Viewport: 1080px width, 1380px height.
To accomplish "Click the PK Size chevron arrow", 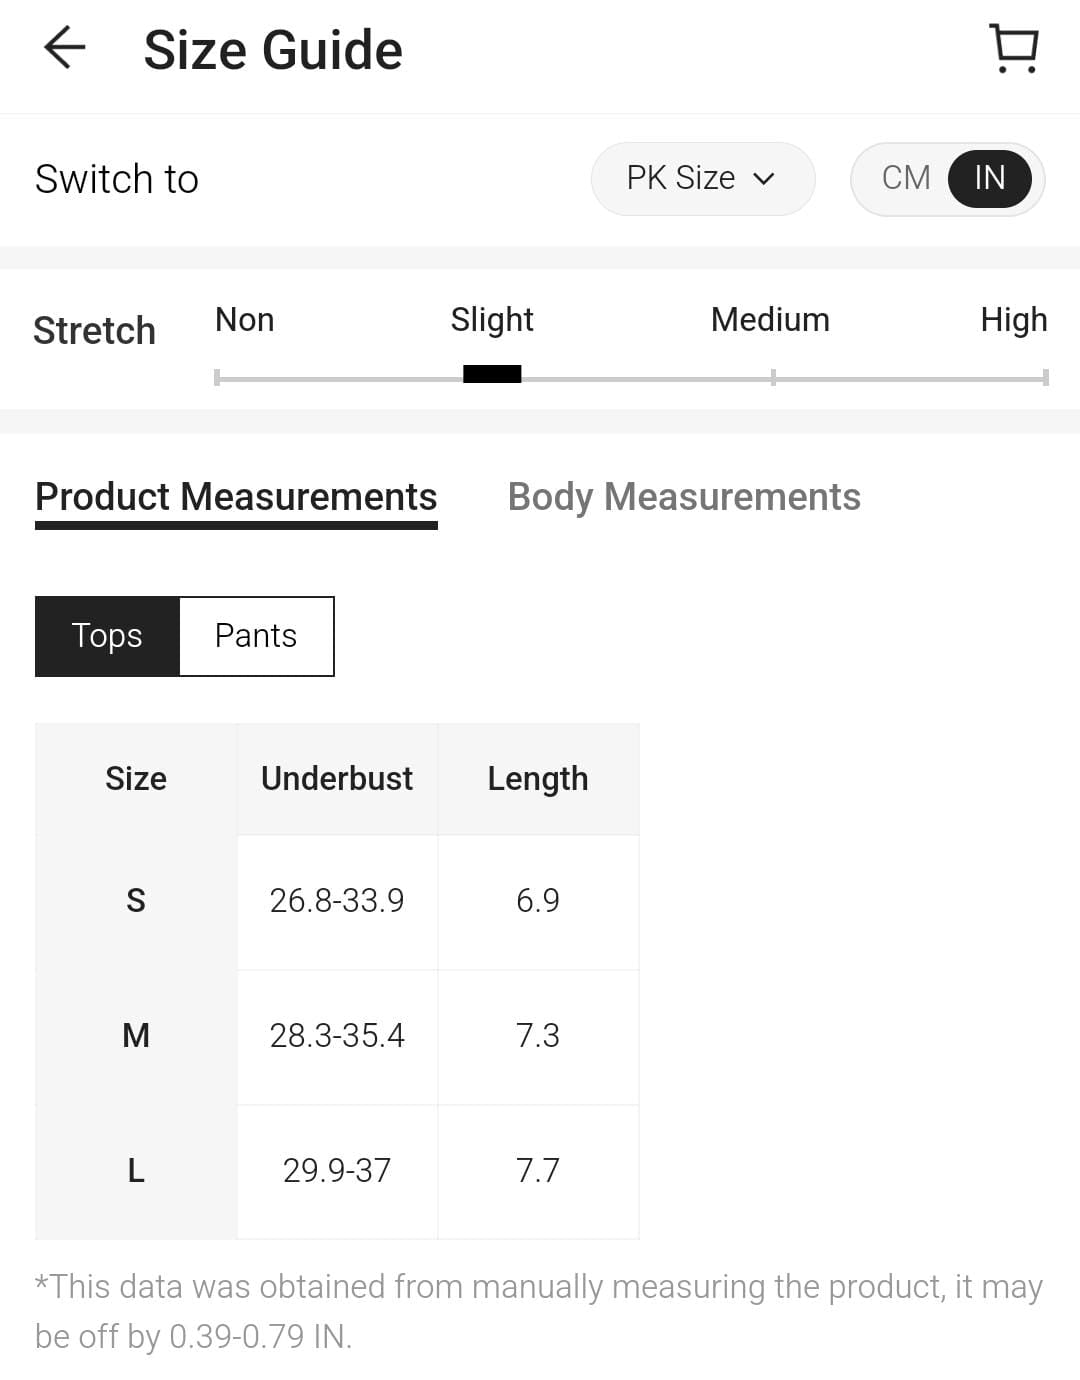I will (764, 179).
